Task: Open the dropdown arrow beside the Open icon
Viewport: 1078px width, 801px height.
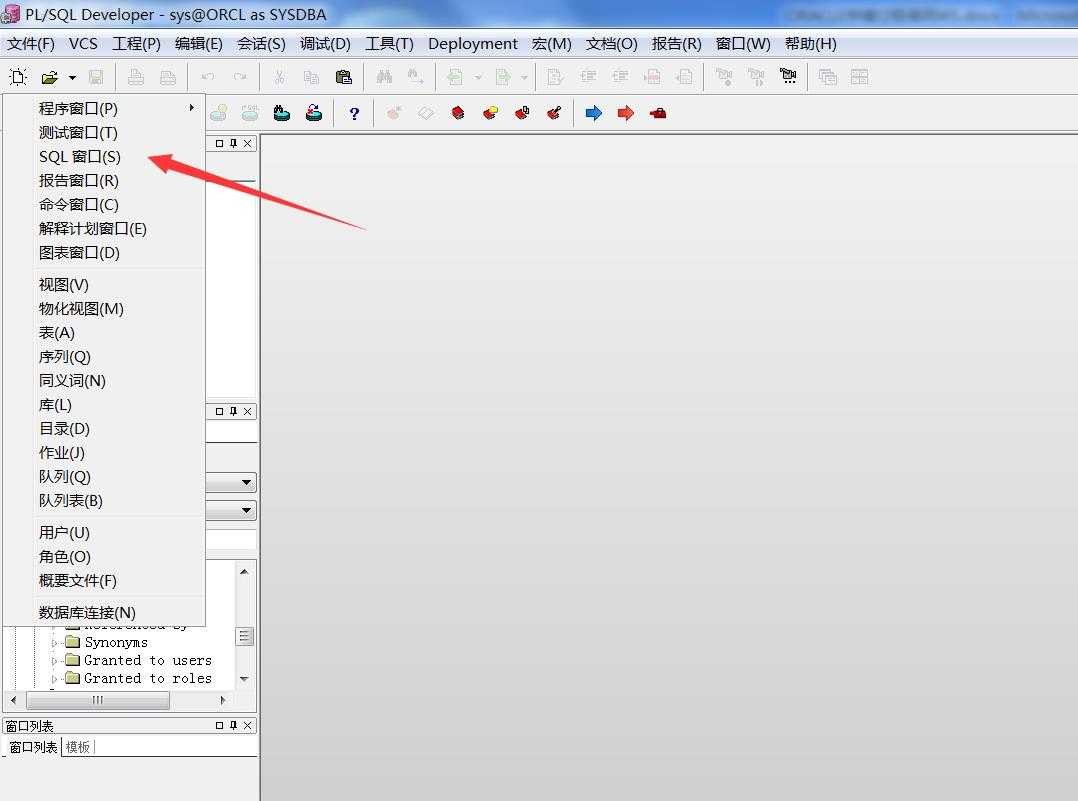Action: tap(72, 78)
